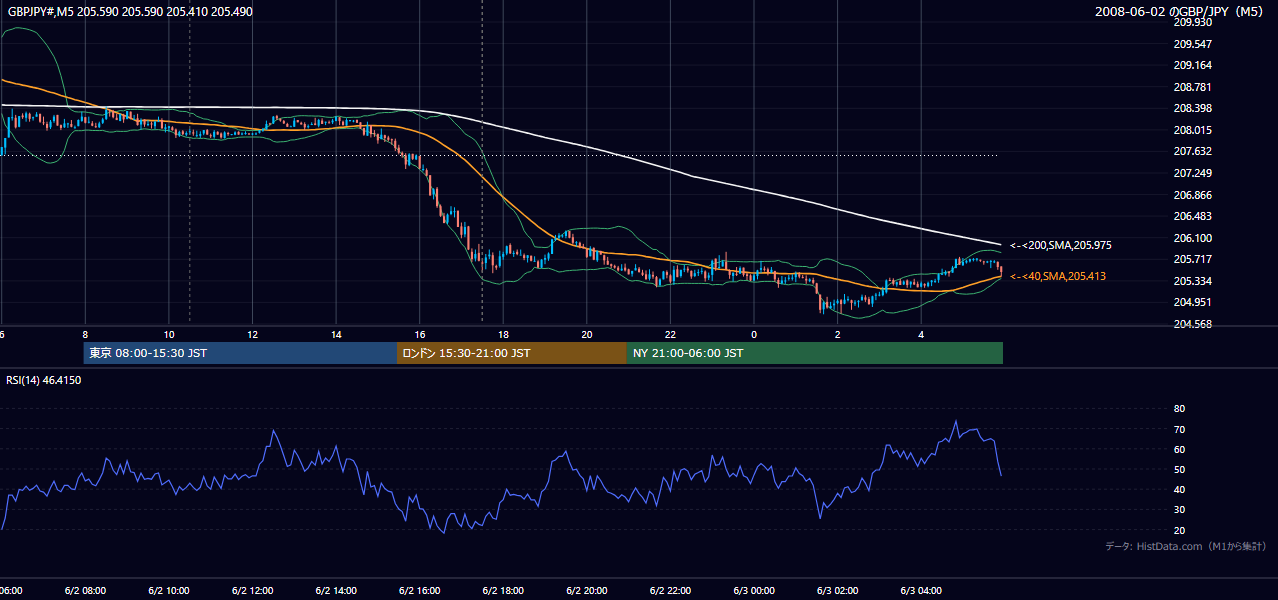Click the bottom time label 6/2 10:00
This screenshot has width=1278, height=600.
[x=168, y=591]
